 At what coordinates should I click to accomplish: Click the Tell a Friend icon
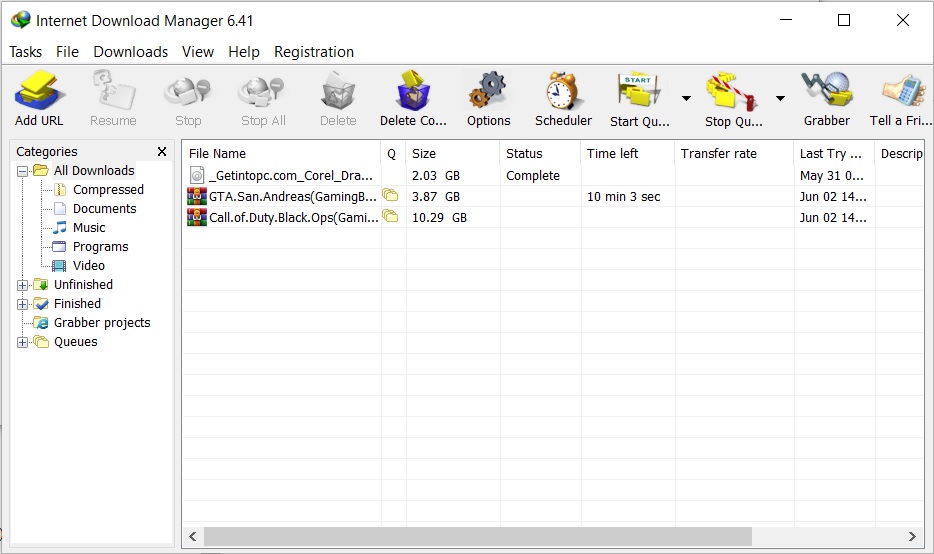point(904,91)
